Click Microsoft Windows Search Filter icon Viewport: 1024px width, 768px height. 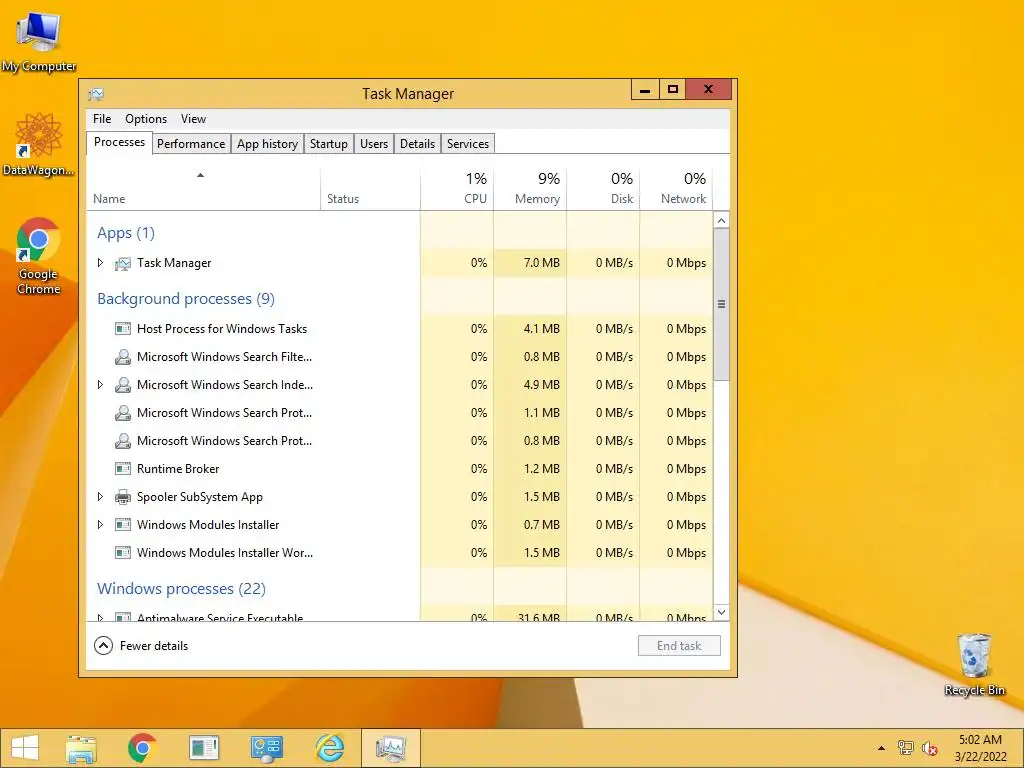(123, 357)
